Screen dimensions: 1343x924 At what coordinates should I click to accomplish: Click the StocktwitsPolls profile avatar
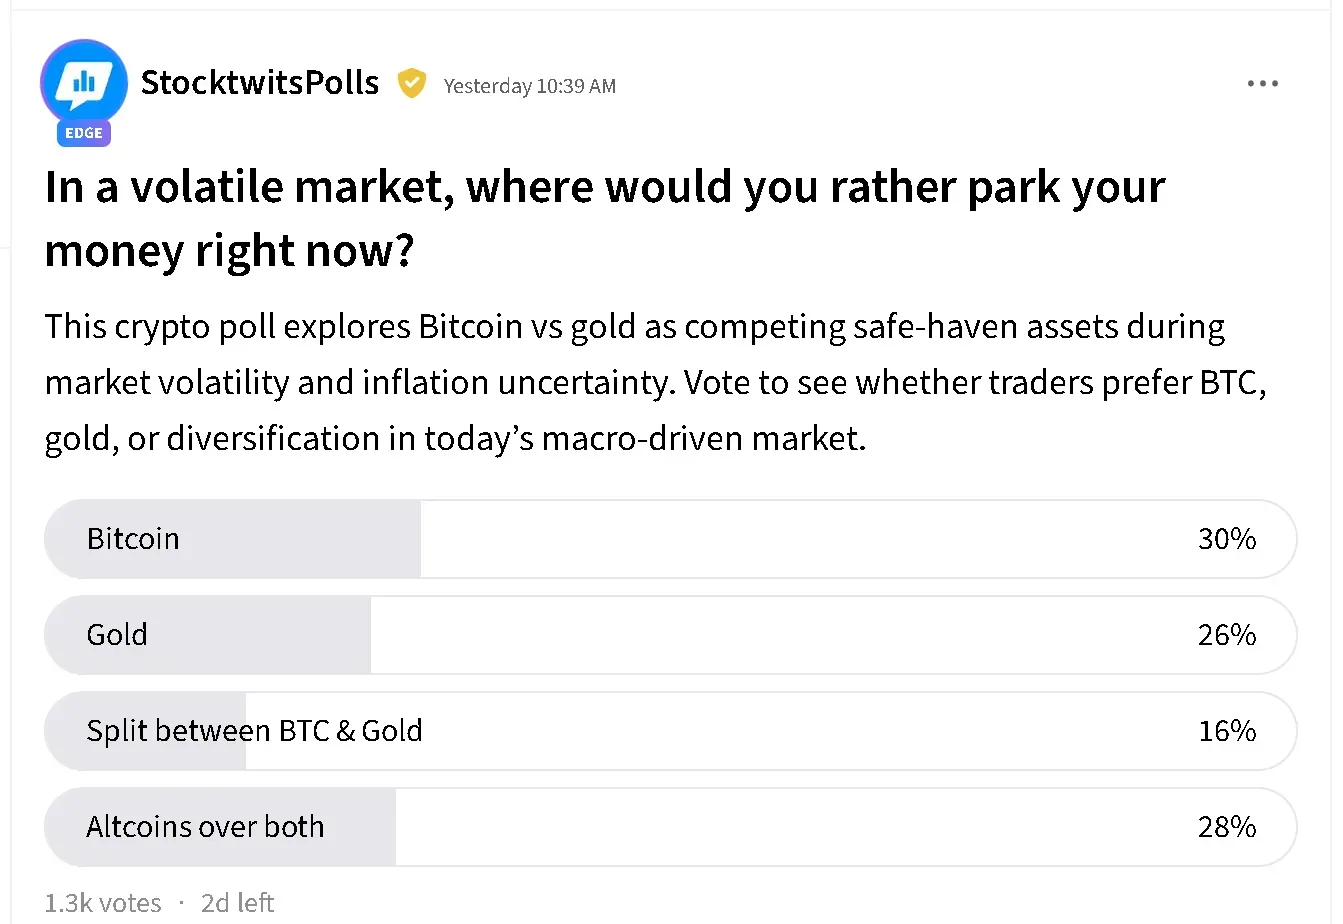point(84,82)
